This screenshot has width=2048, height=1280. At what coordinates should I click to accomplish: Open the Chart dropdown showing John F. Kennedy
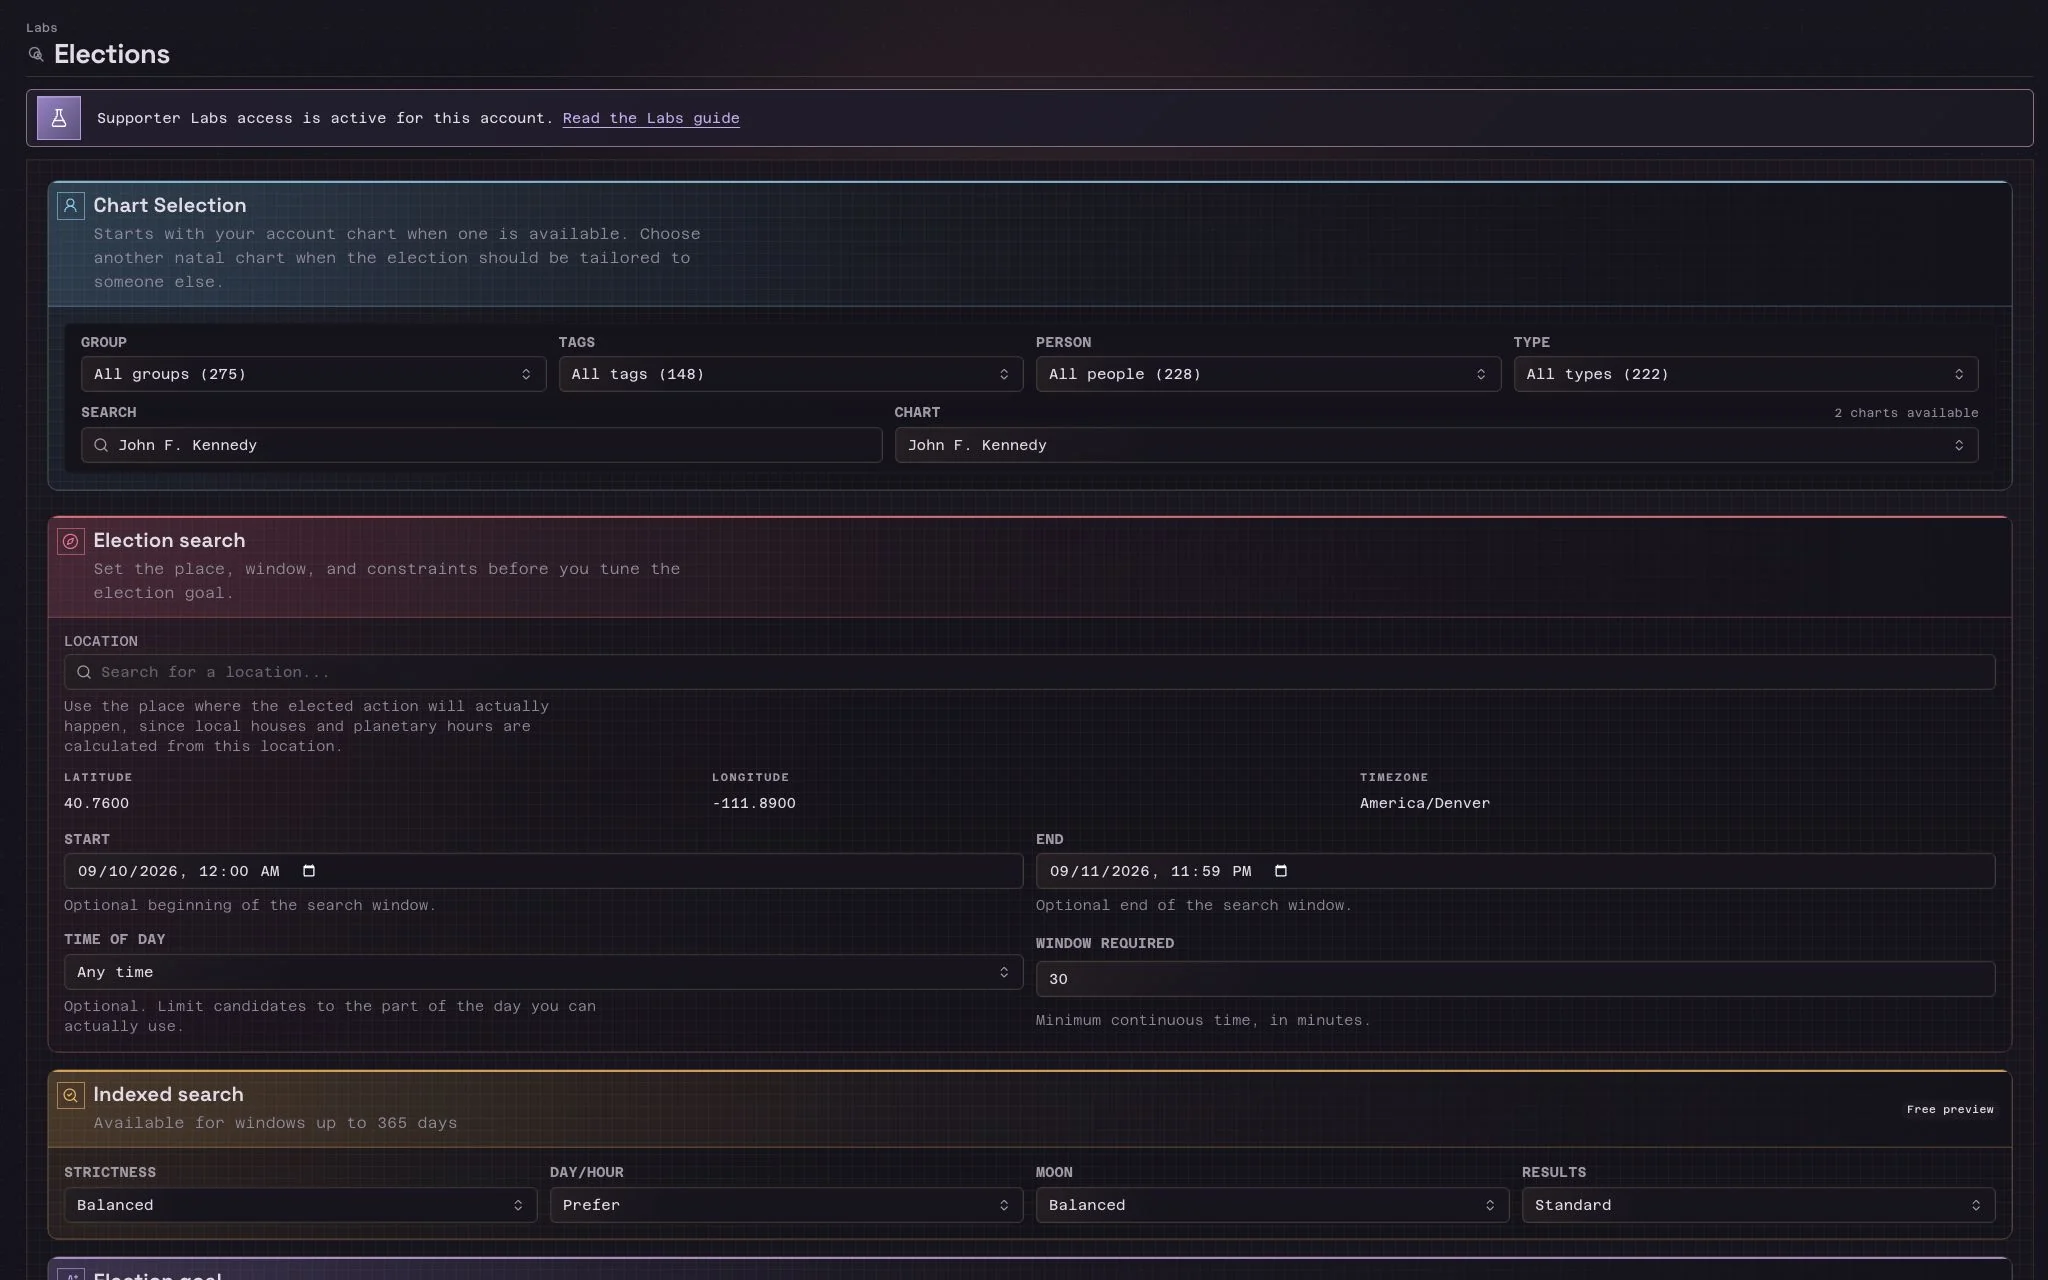point(1436,445)
